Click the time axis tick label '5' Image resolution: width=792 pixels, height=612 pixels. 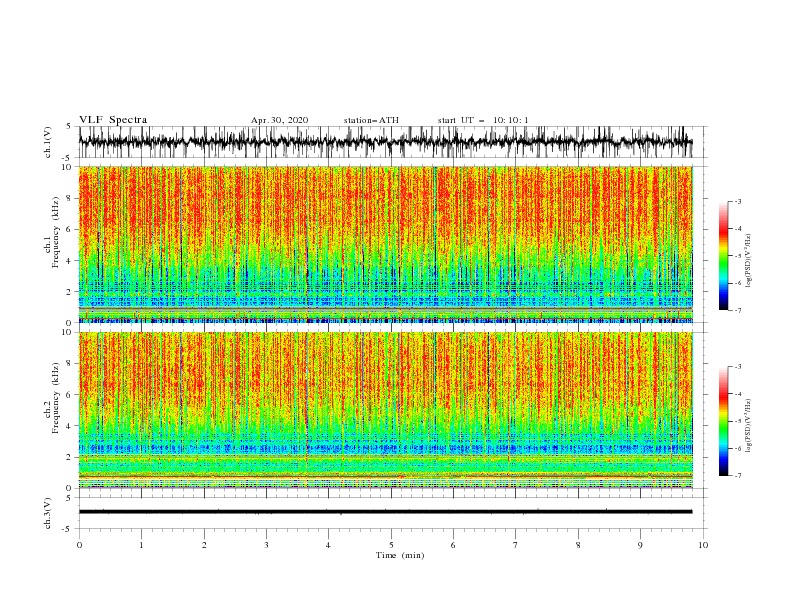tap(391, 545)
